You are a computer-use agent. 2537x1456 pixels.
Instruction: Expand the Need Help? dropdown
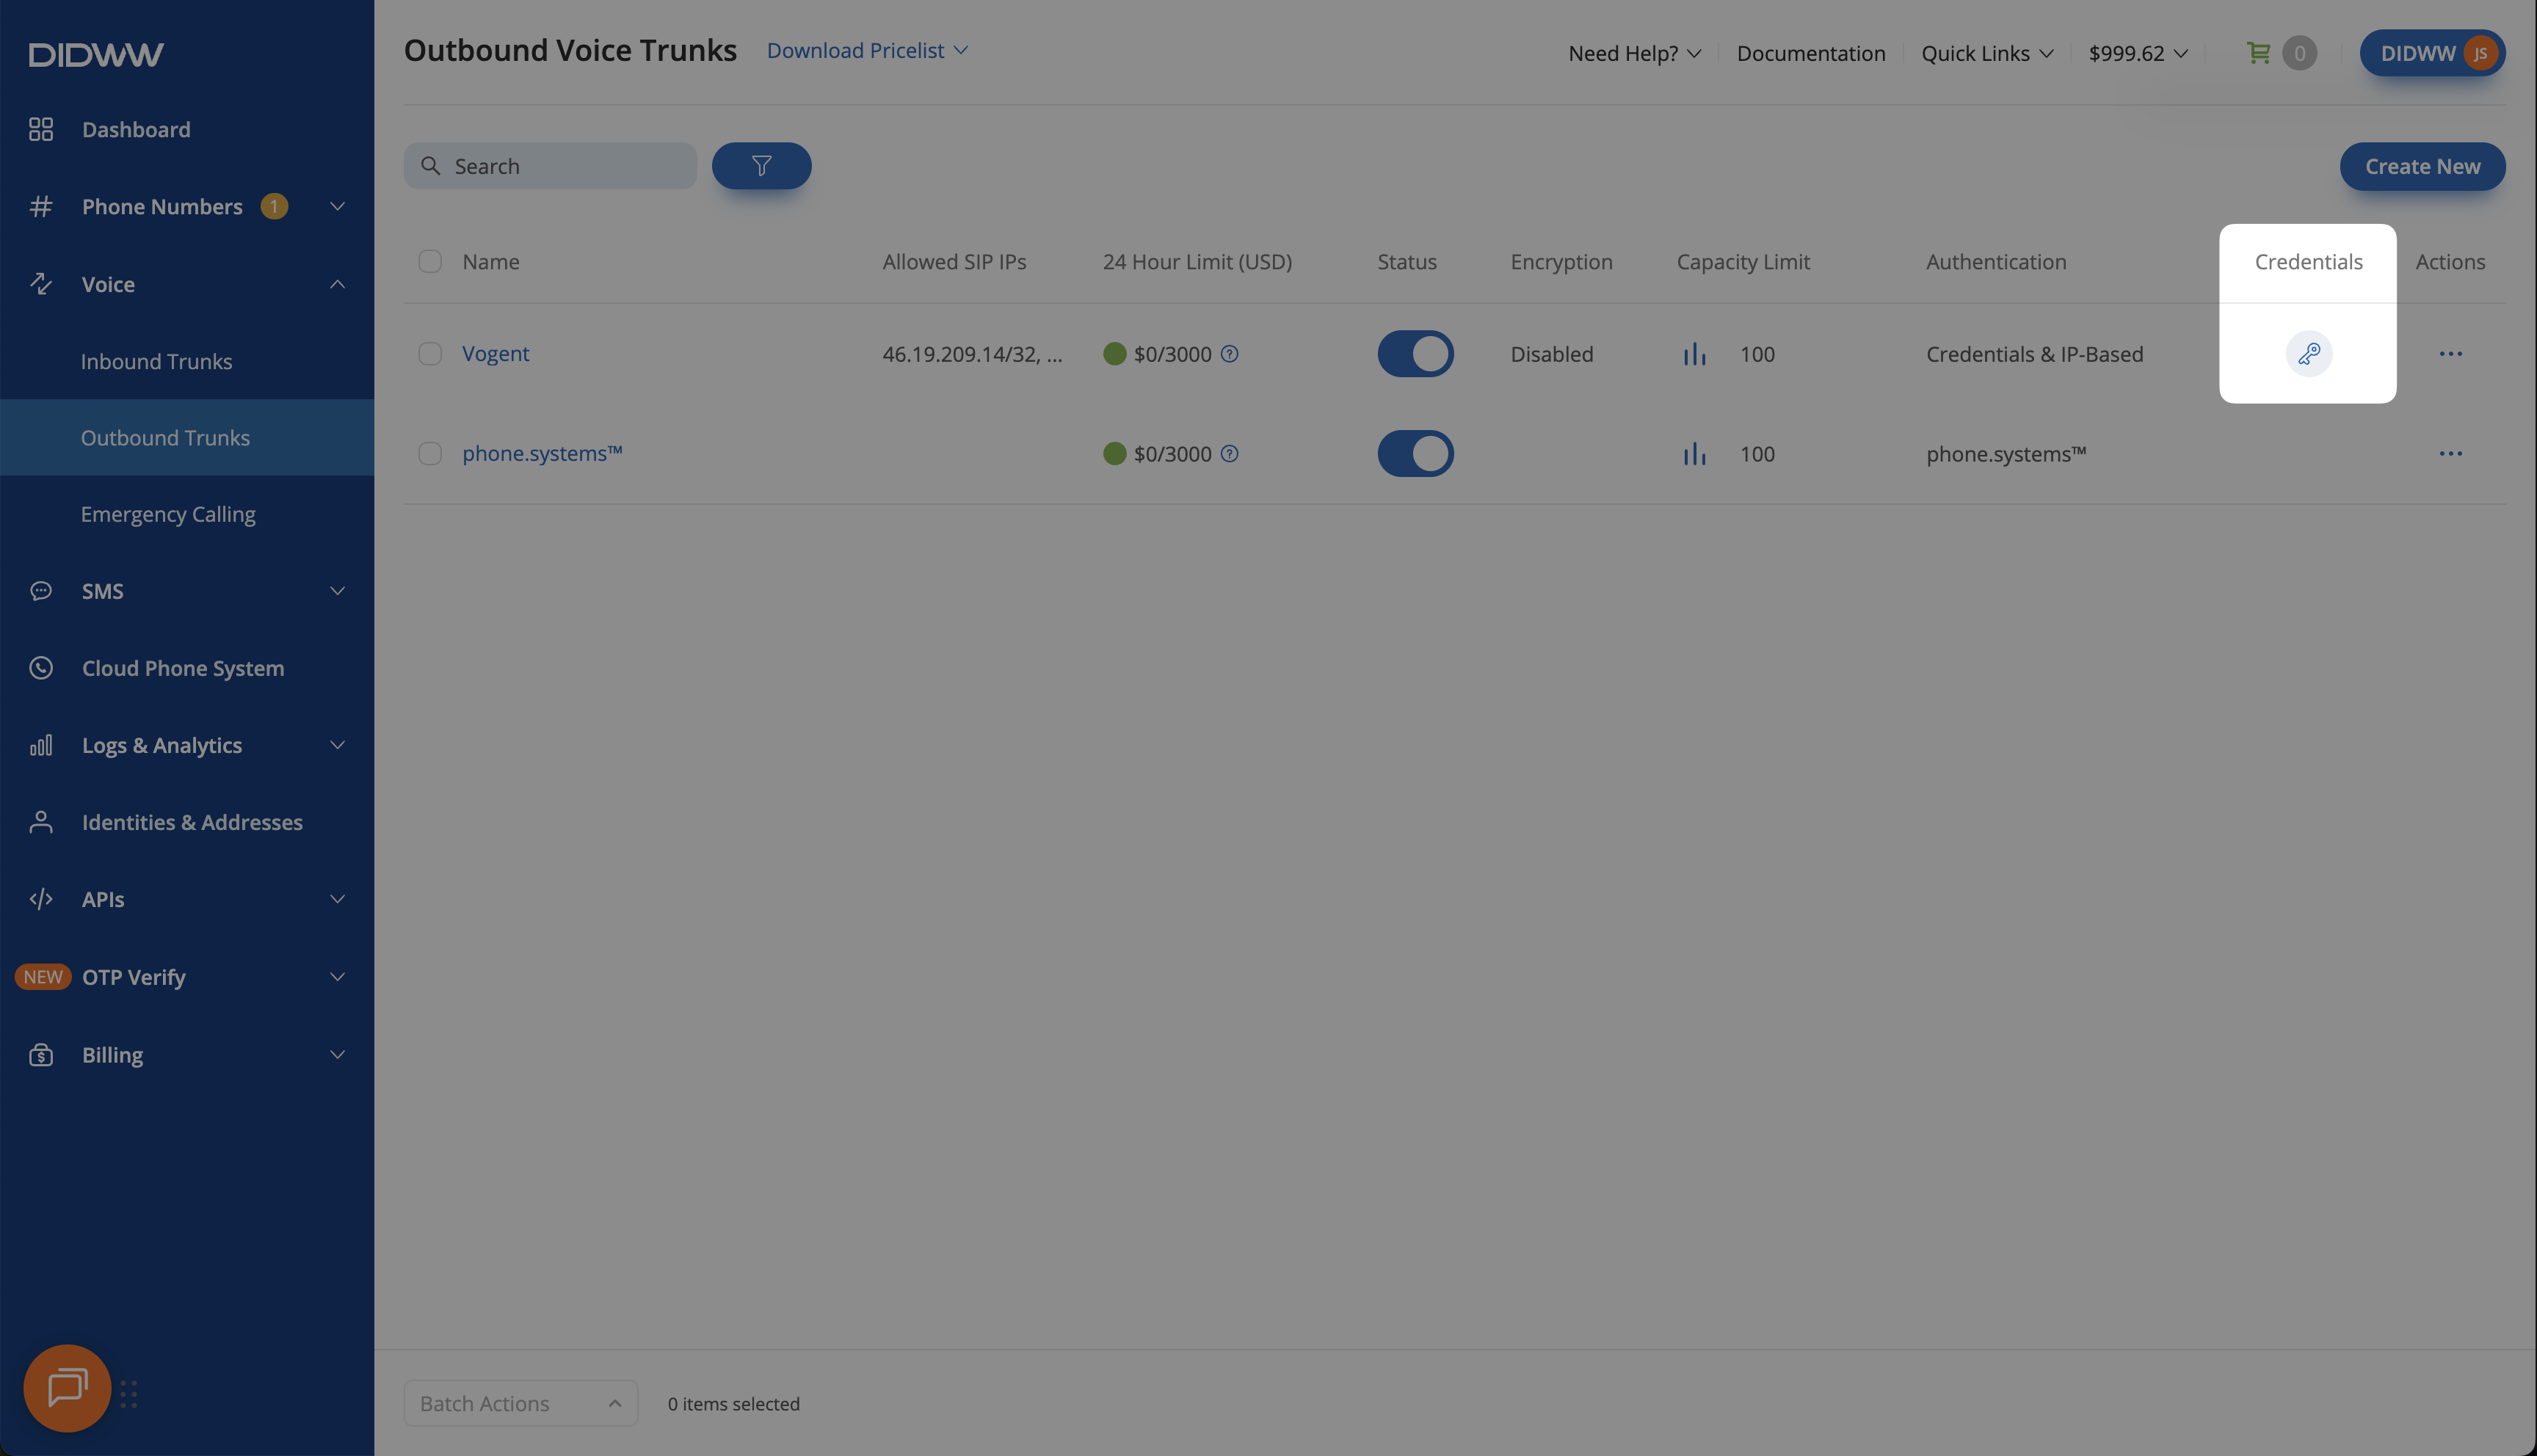tap(1634, 53)
